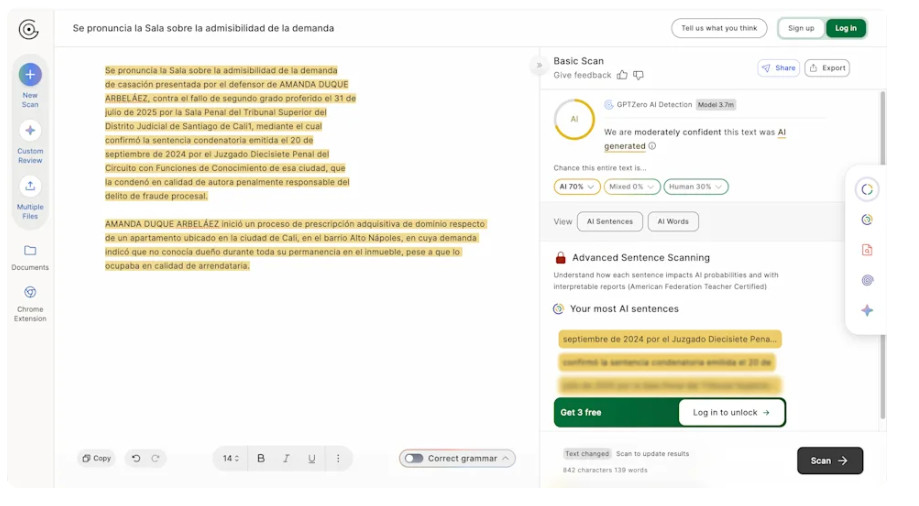Undo the last text edit
Screen dimensions: 919x506
click(136, 458)
